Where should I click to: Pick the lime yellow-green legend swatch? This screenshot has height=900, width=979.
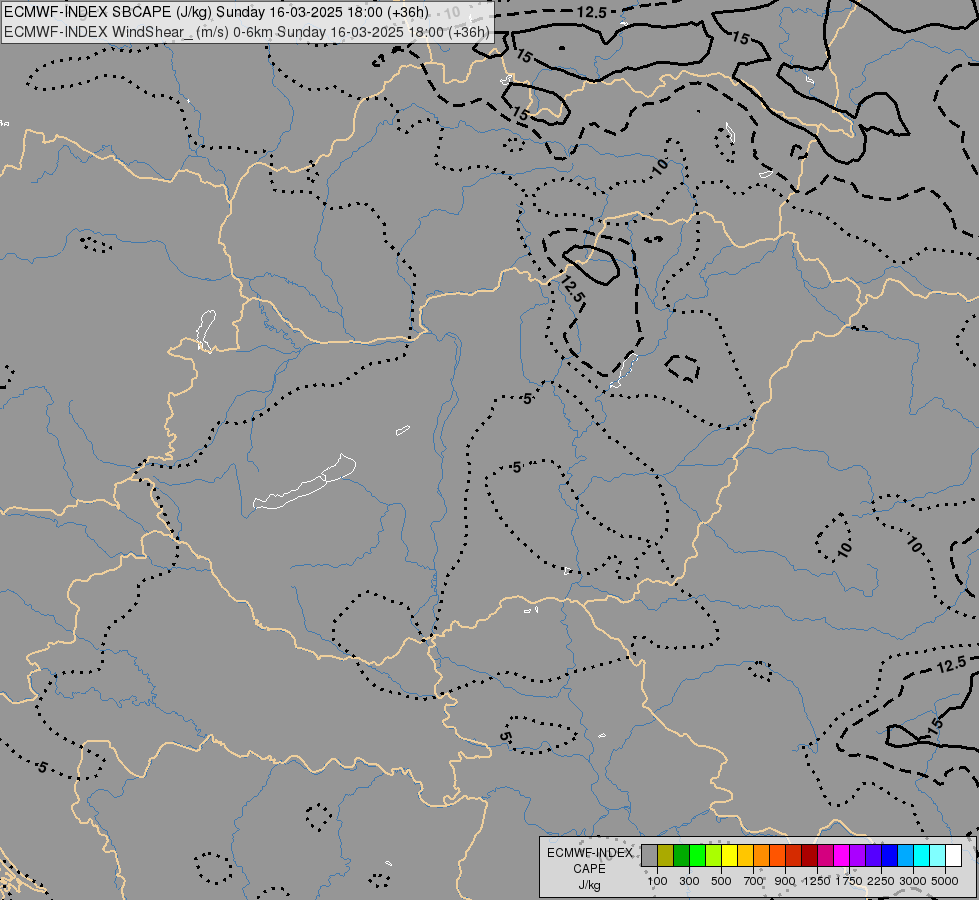coord(714,855)
